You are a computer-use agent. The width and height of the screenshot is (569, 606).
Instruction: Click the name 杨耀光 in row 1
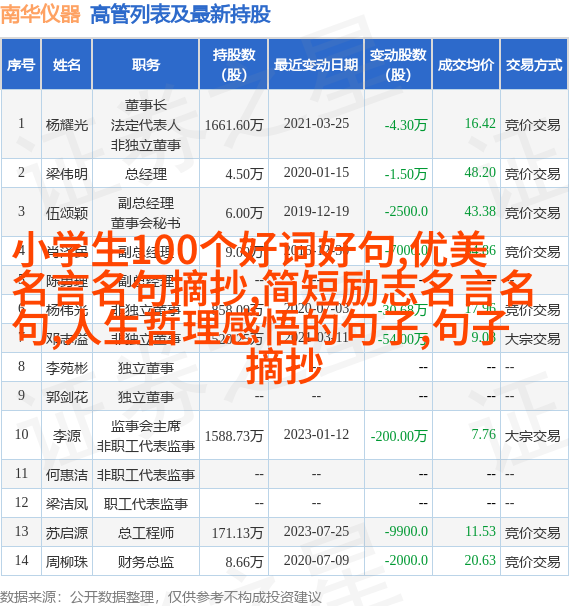(67, 125)
